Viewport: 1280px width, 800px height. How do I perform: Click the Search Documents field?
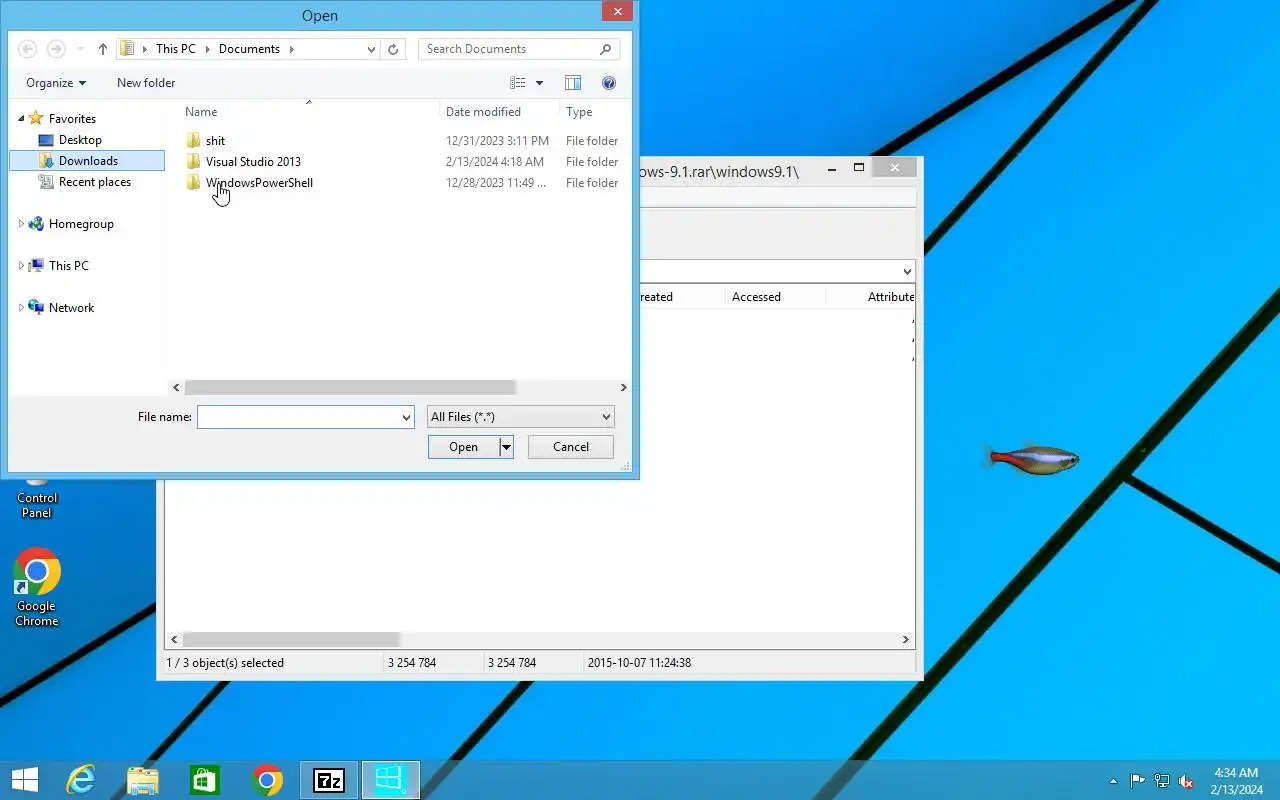518,49
